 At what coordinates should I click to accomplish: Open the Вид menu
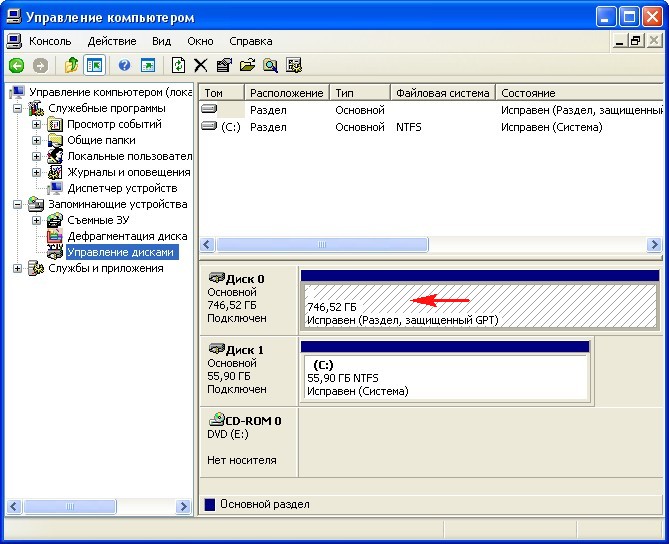161,41
